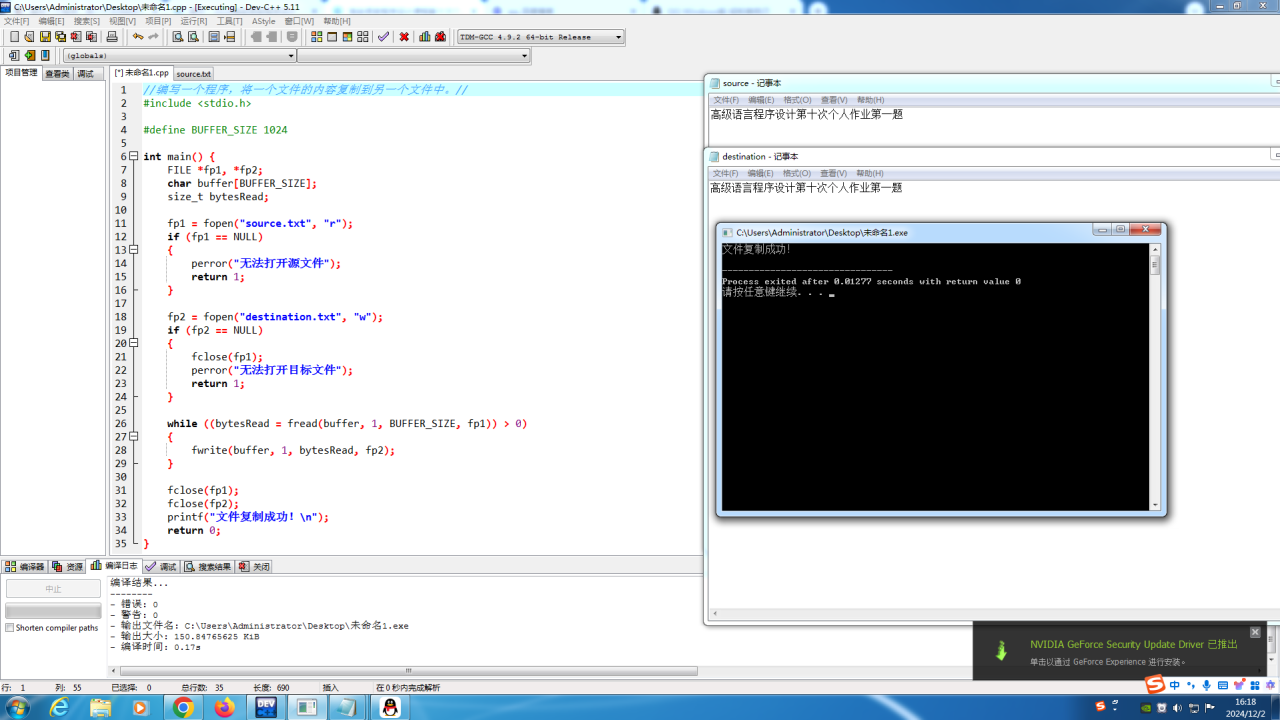Open 文件(F) menu in destination Notepad

(x=725, y=173)
